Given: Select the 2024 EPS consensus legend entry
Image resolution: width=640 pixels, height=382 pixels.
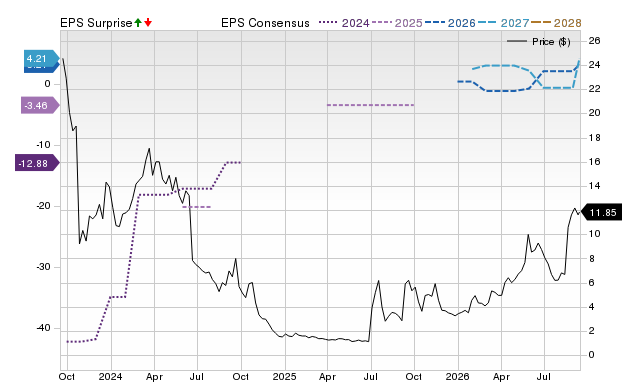Looking at the screenshot, I should pos(344,23).
